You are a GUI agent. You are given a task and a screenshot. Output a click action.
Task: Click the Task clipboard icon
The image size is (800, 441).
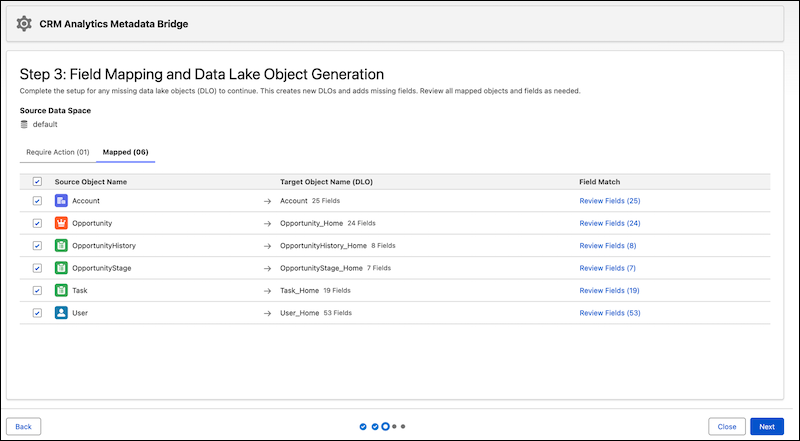pos(61,290)
